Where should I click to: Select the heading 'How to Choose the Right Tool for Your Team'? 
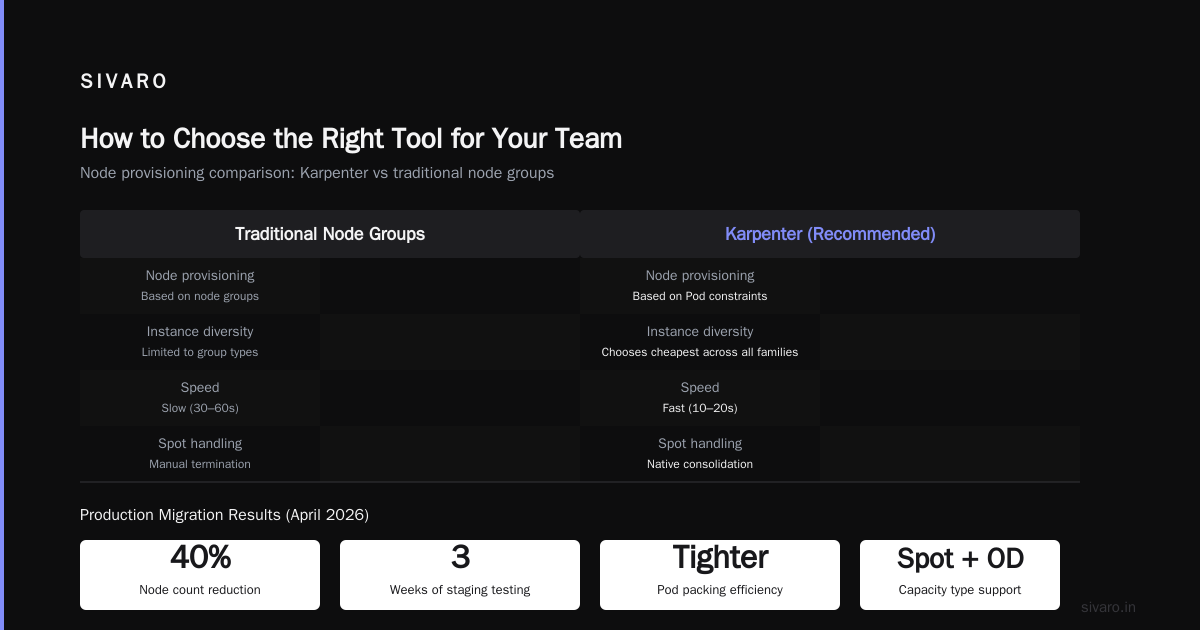pyautogui.click(x=351, y=138)
